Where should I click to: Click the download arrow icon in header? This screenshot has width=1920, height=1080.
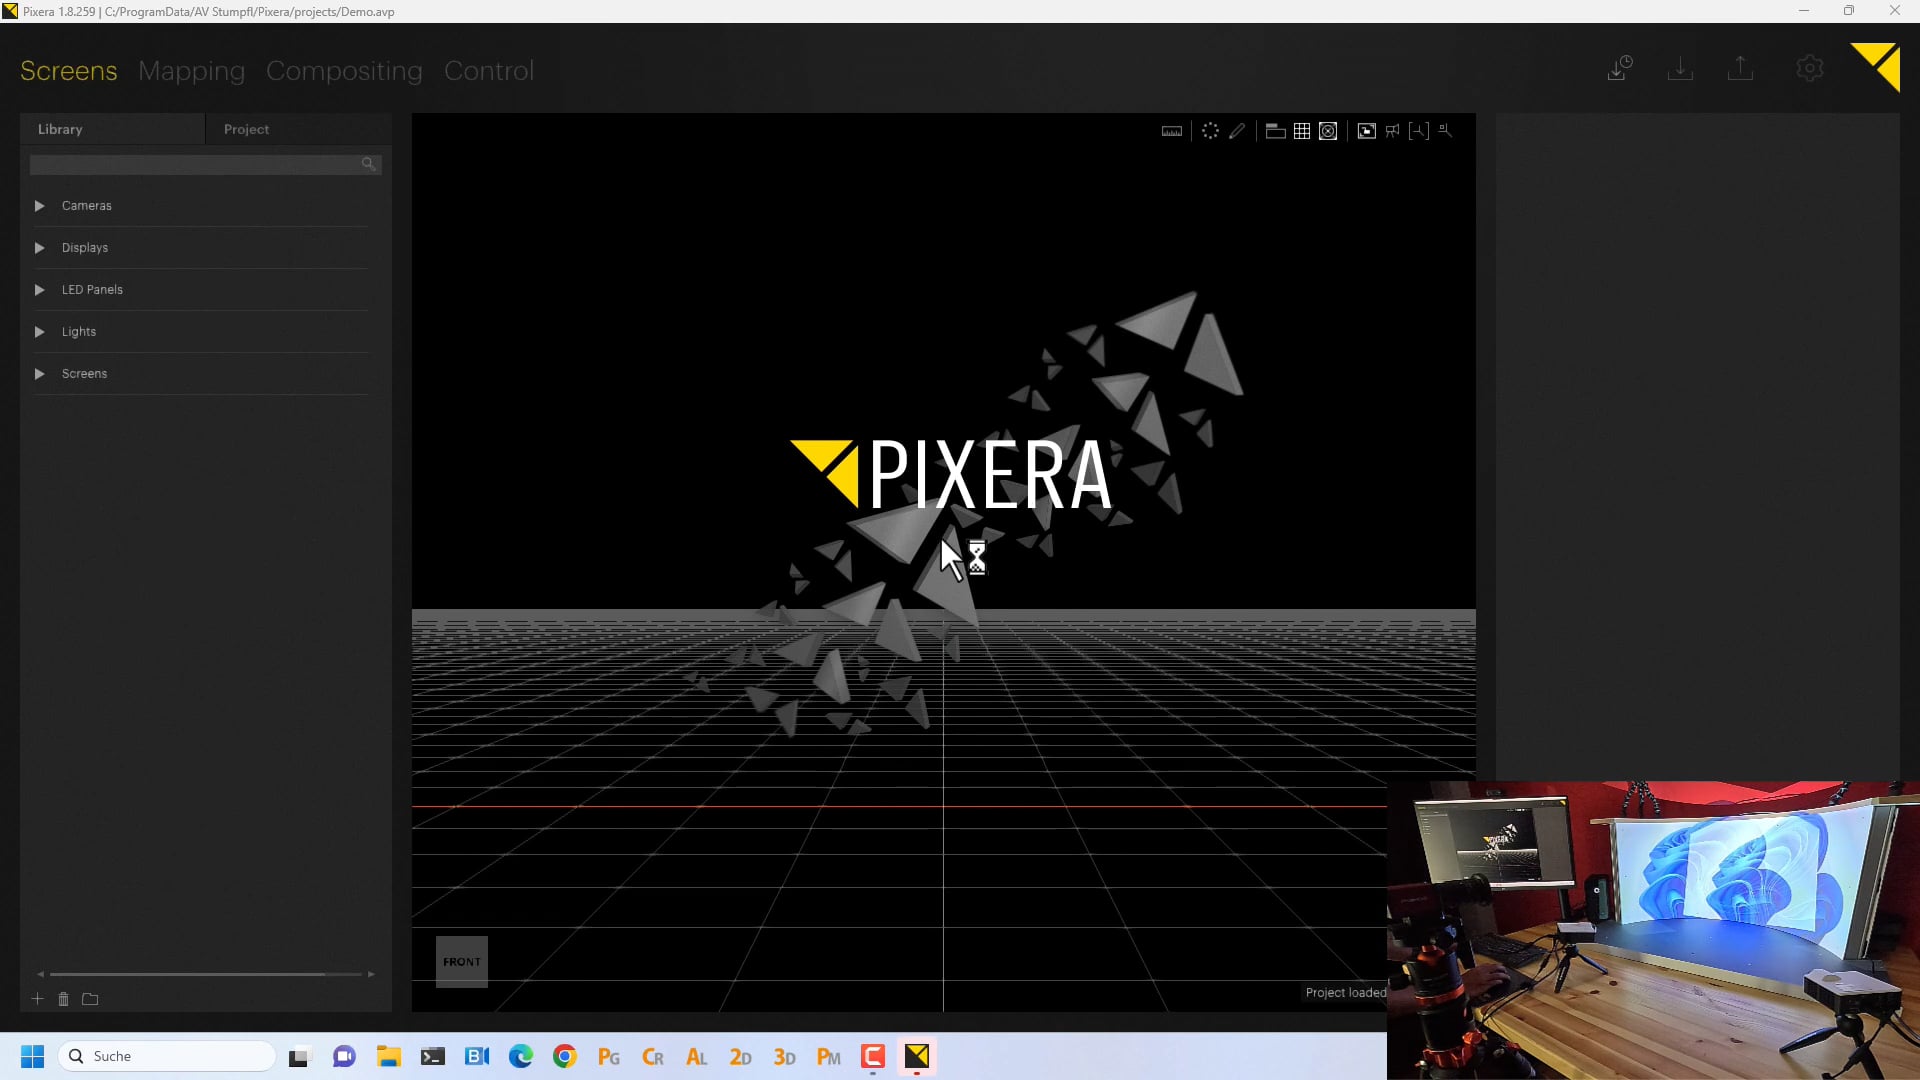(x=1680, y=68)
